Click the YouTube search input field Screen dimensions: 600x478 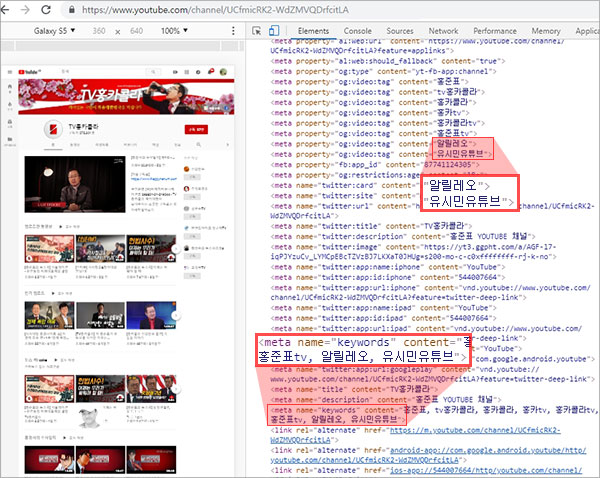(103, 72)
